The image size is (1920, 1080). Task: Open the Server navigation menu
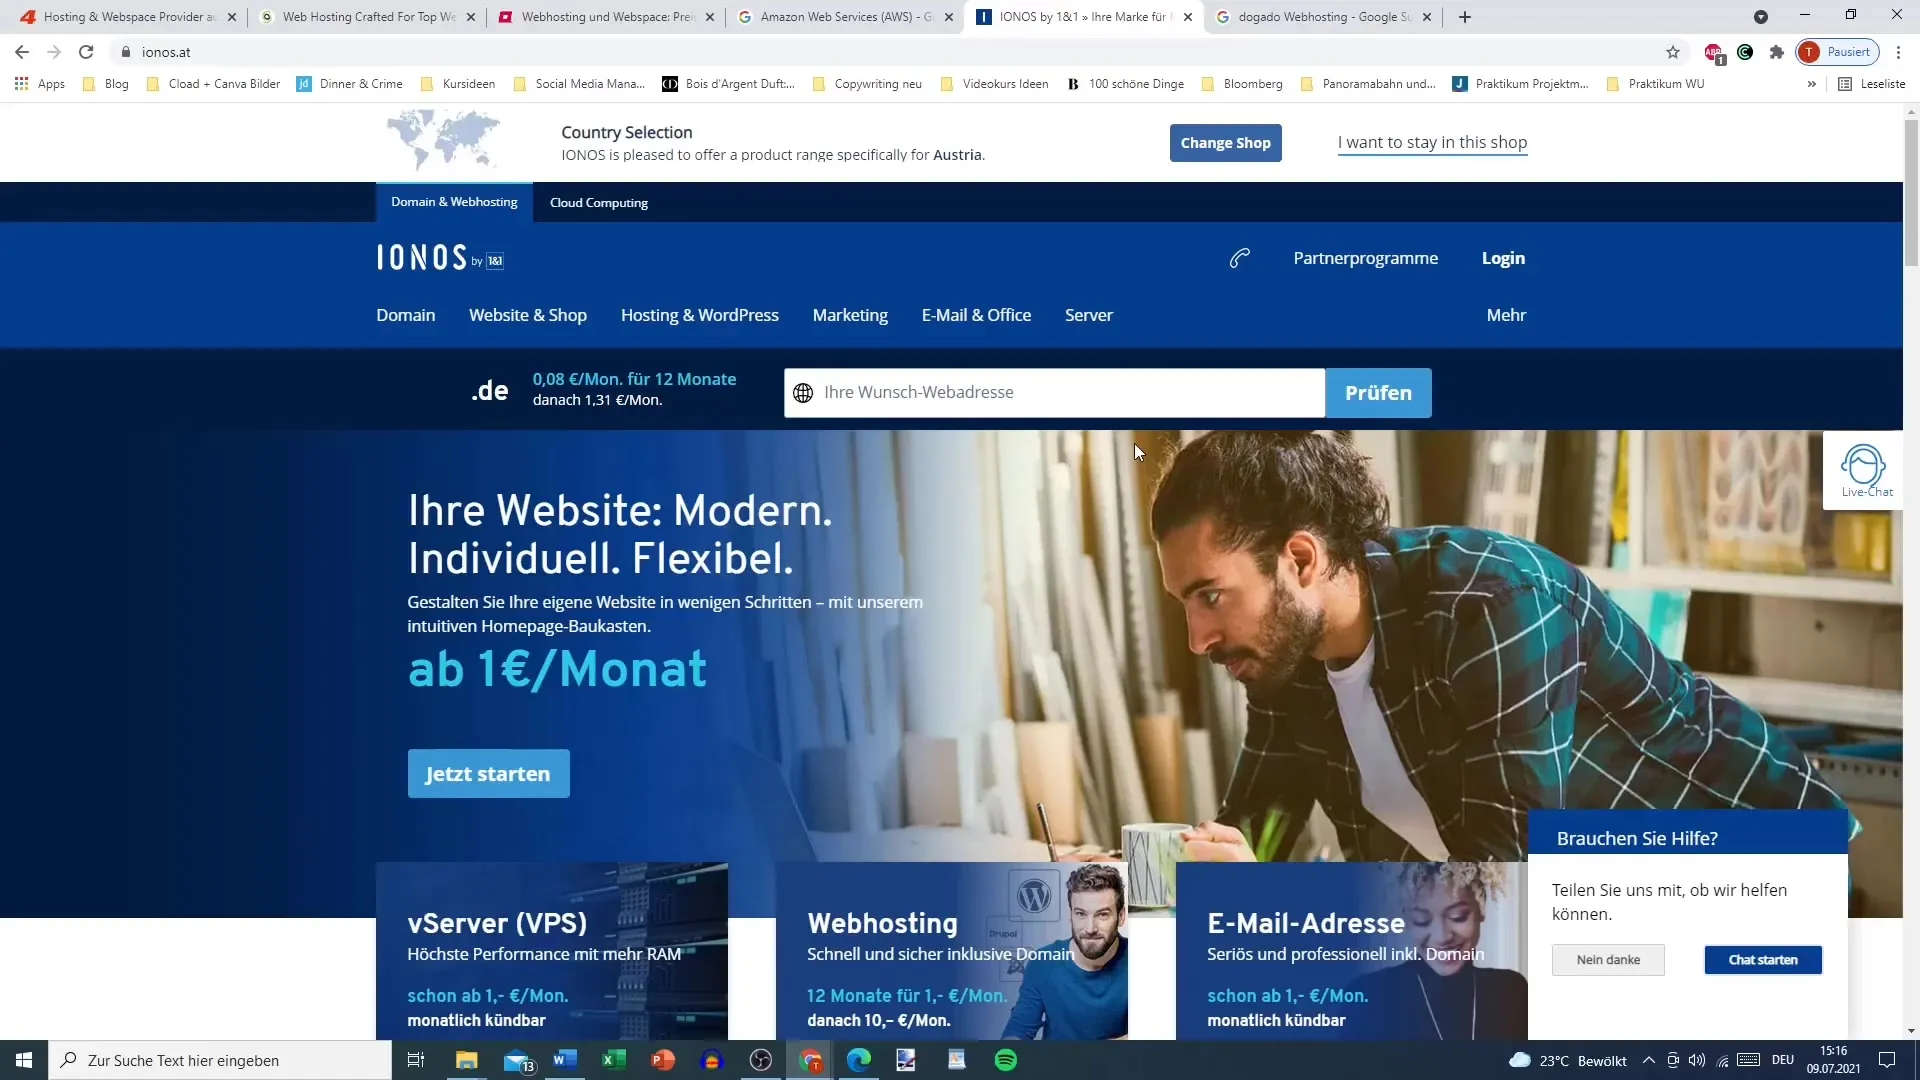1089,315
